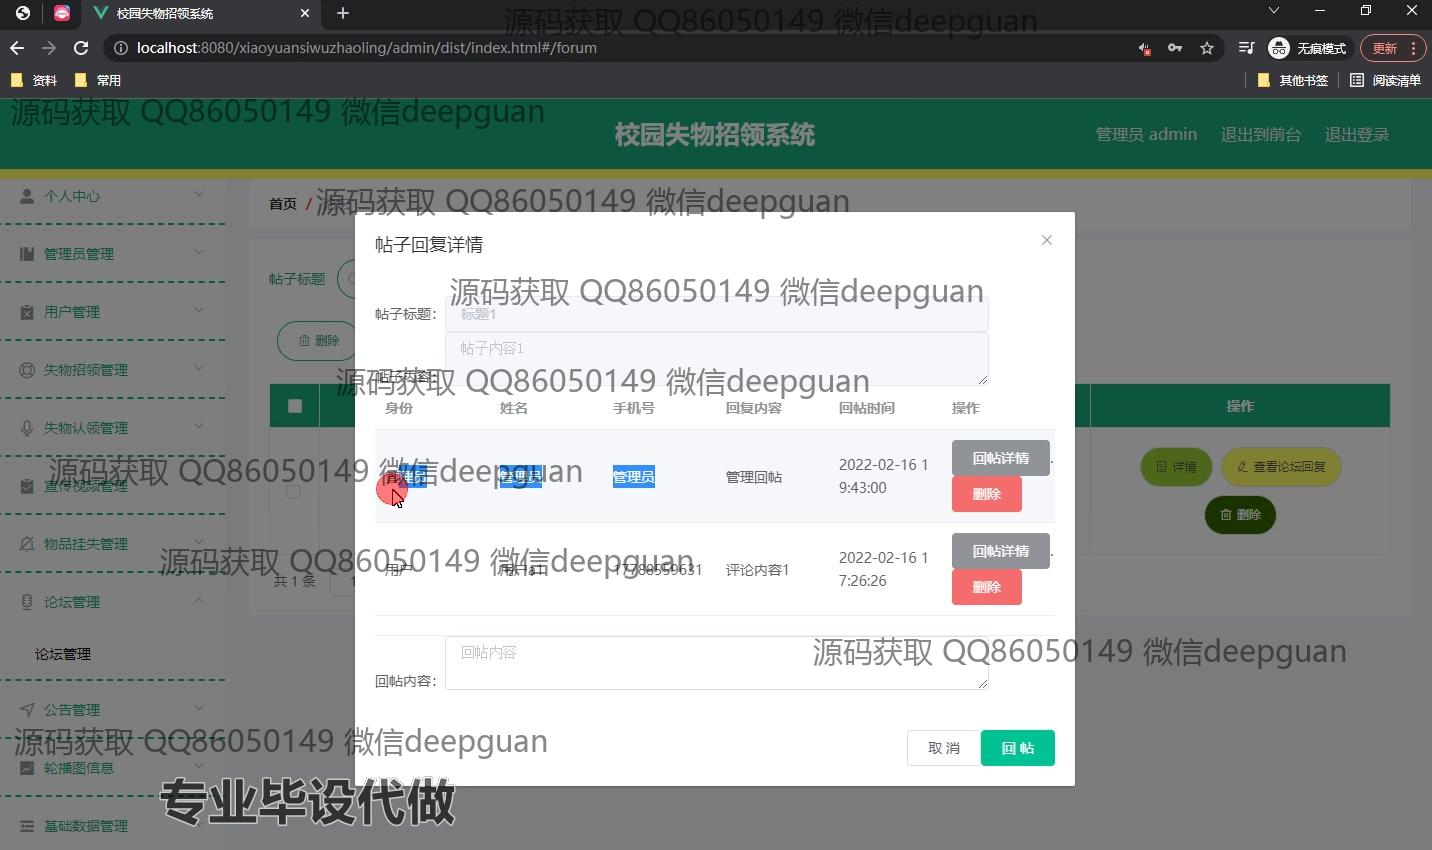This screenshot has width=1432, height=850.
Task: Click the browser refresh icon
Action: (x=81, y=47)
